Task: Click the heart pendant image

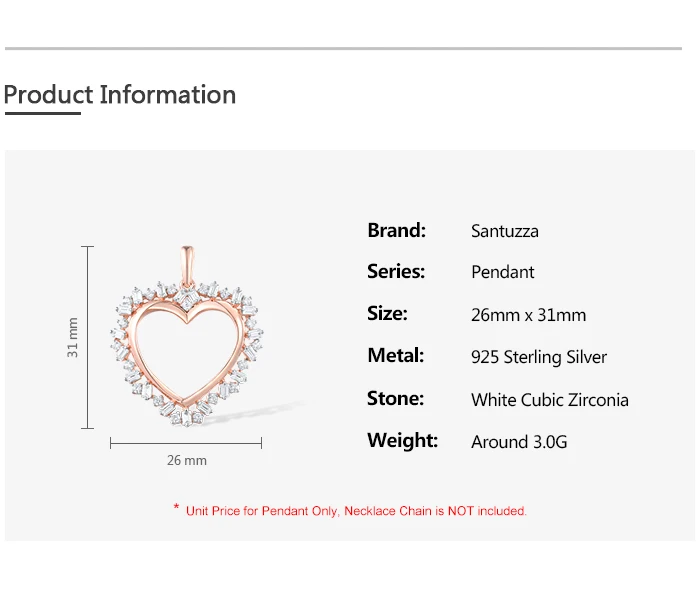Action: tap(187, 336)
